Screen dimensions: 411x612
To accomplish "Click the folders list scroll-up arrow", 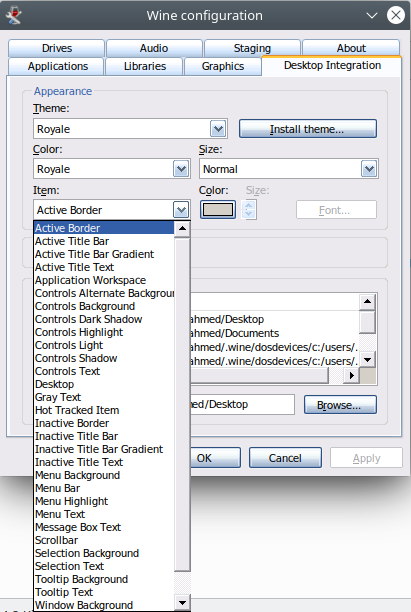I will click(x=367, y=301).
